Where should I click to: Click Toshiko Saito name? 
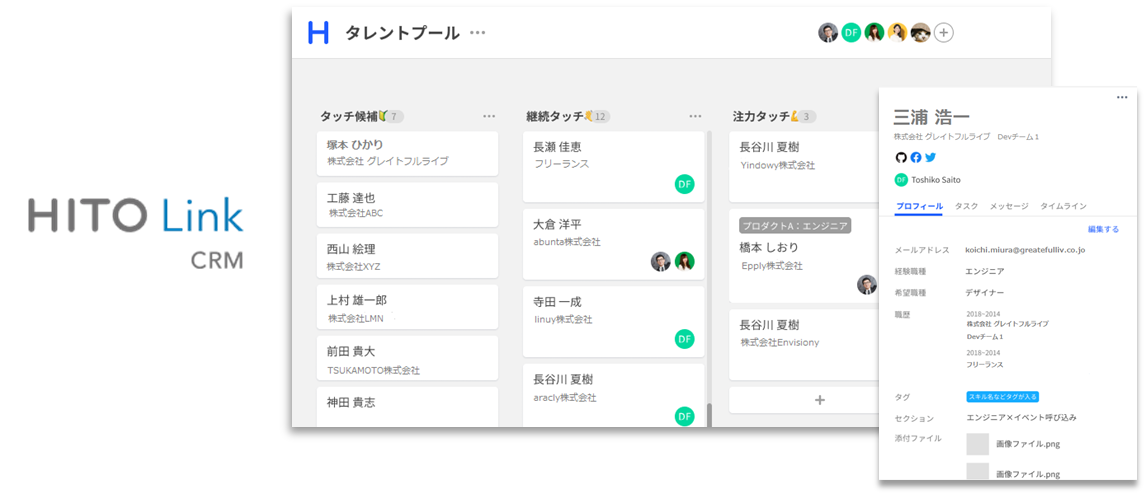point(936,180)
